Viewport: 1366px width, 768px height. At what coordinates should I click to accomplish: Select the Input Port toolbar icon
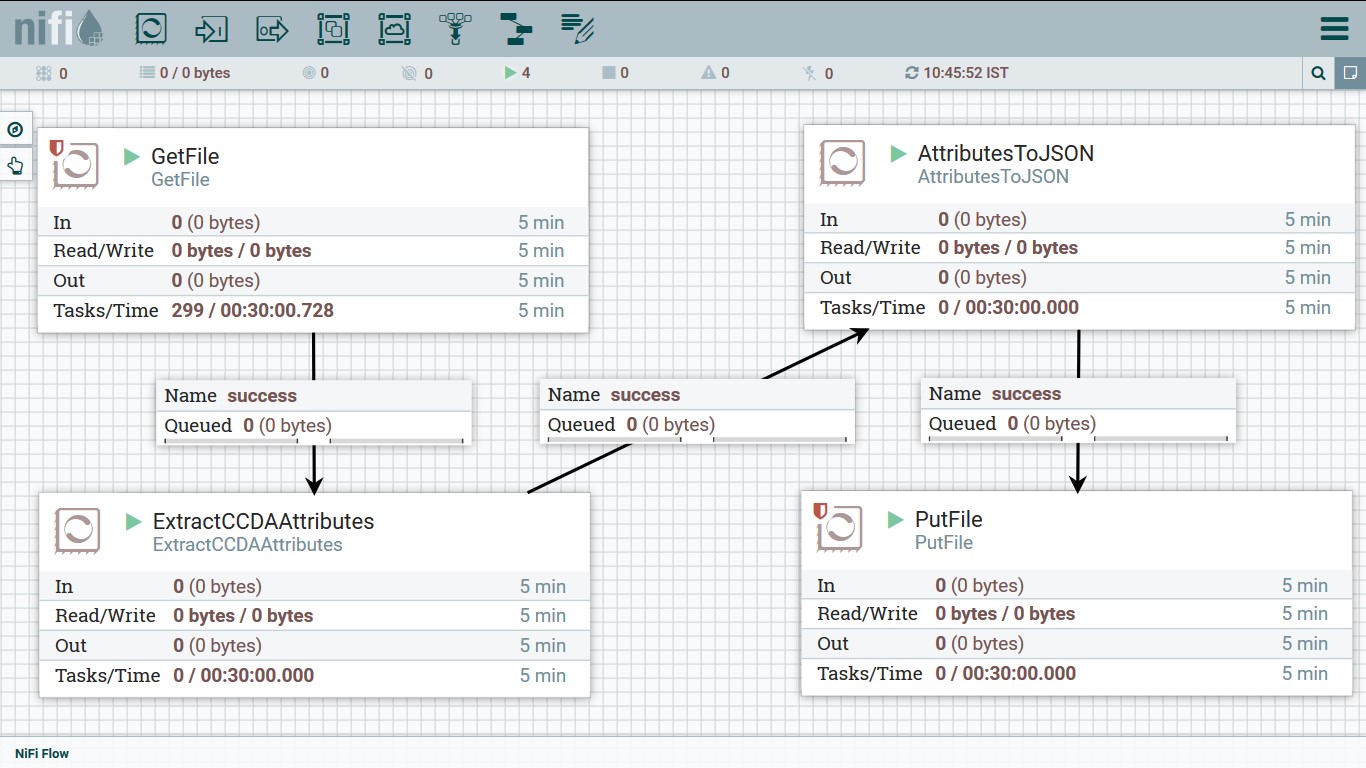[212, 29]
